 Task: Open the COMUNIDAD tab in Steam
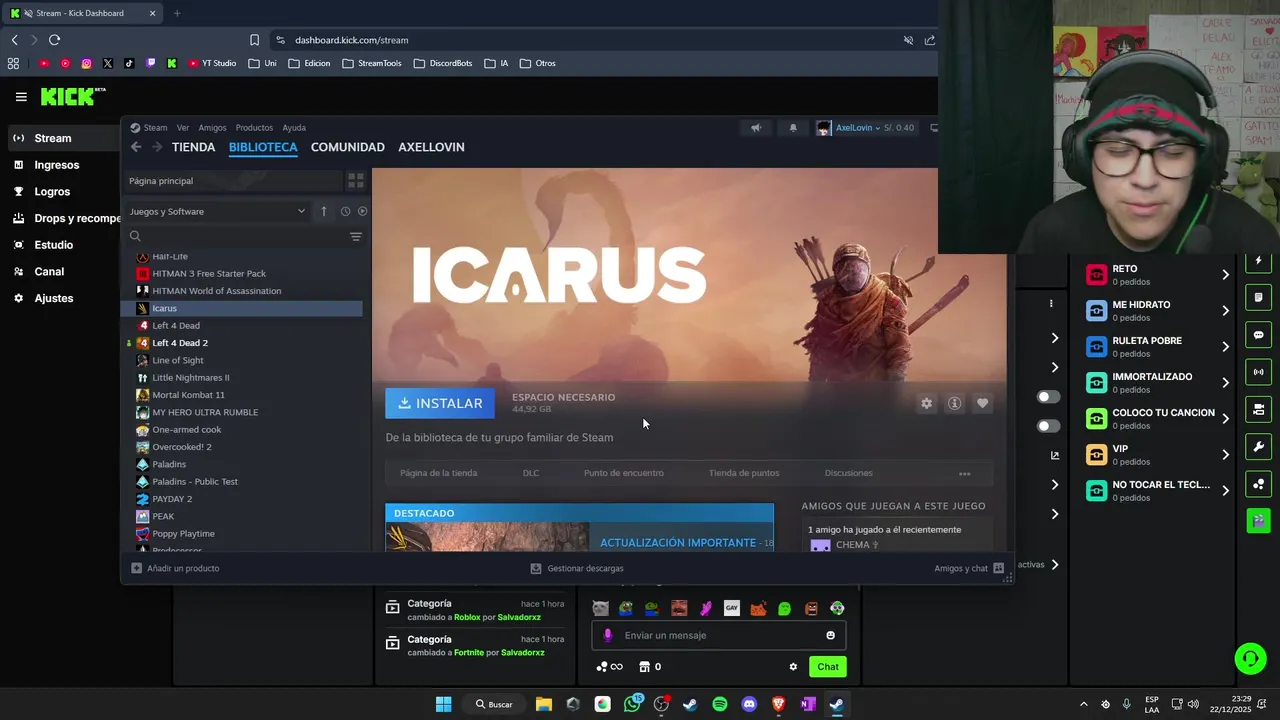347,147
